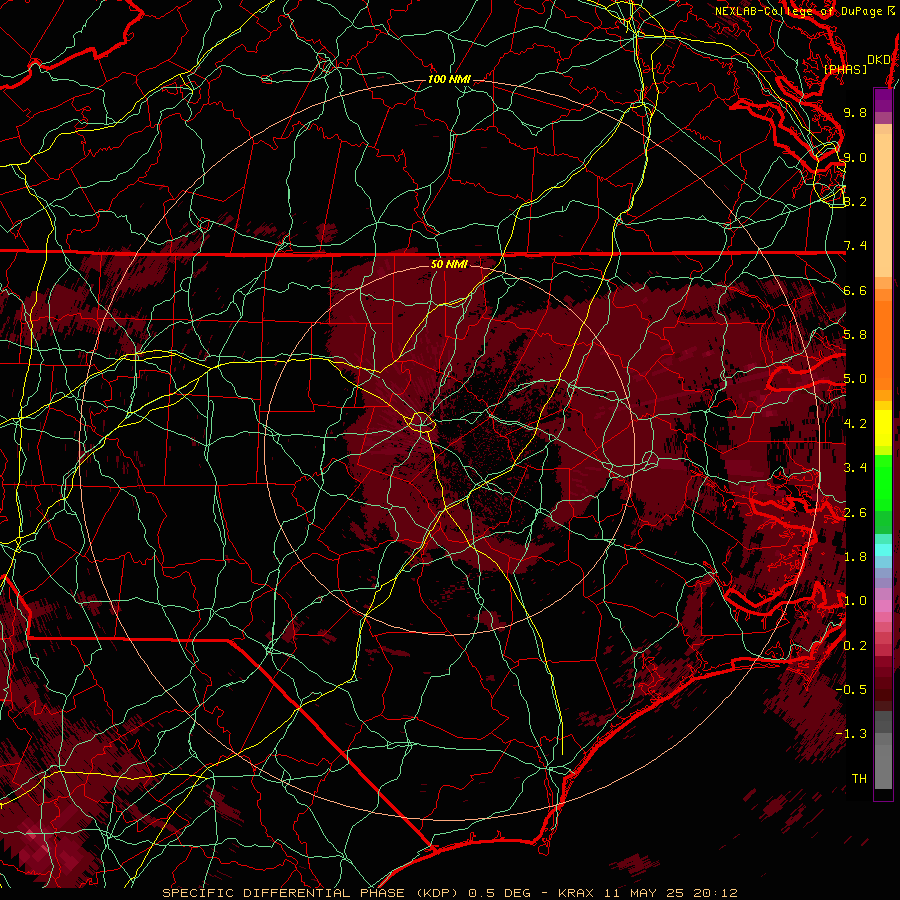900x900 pixels.
Task: Click the 5.0 value on color scale
Action: tap(855, 379)
